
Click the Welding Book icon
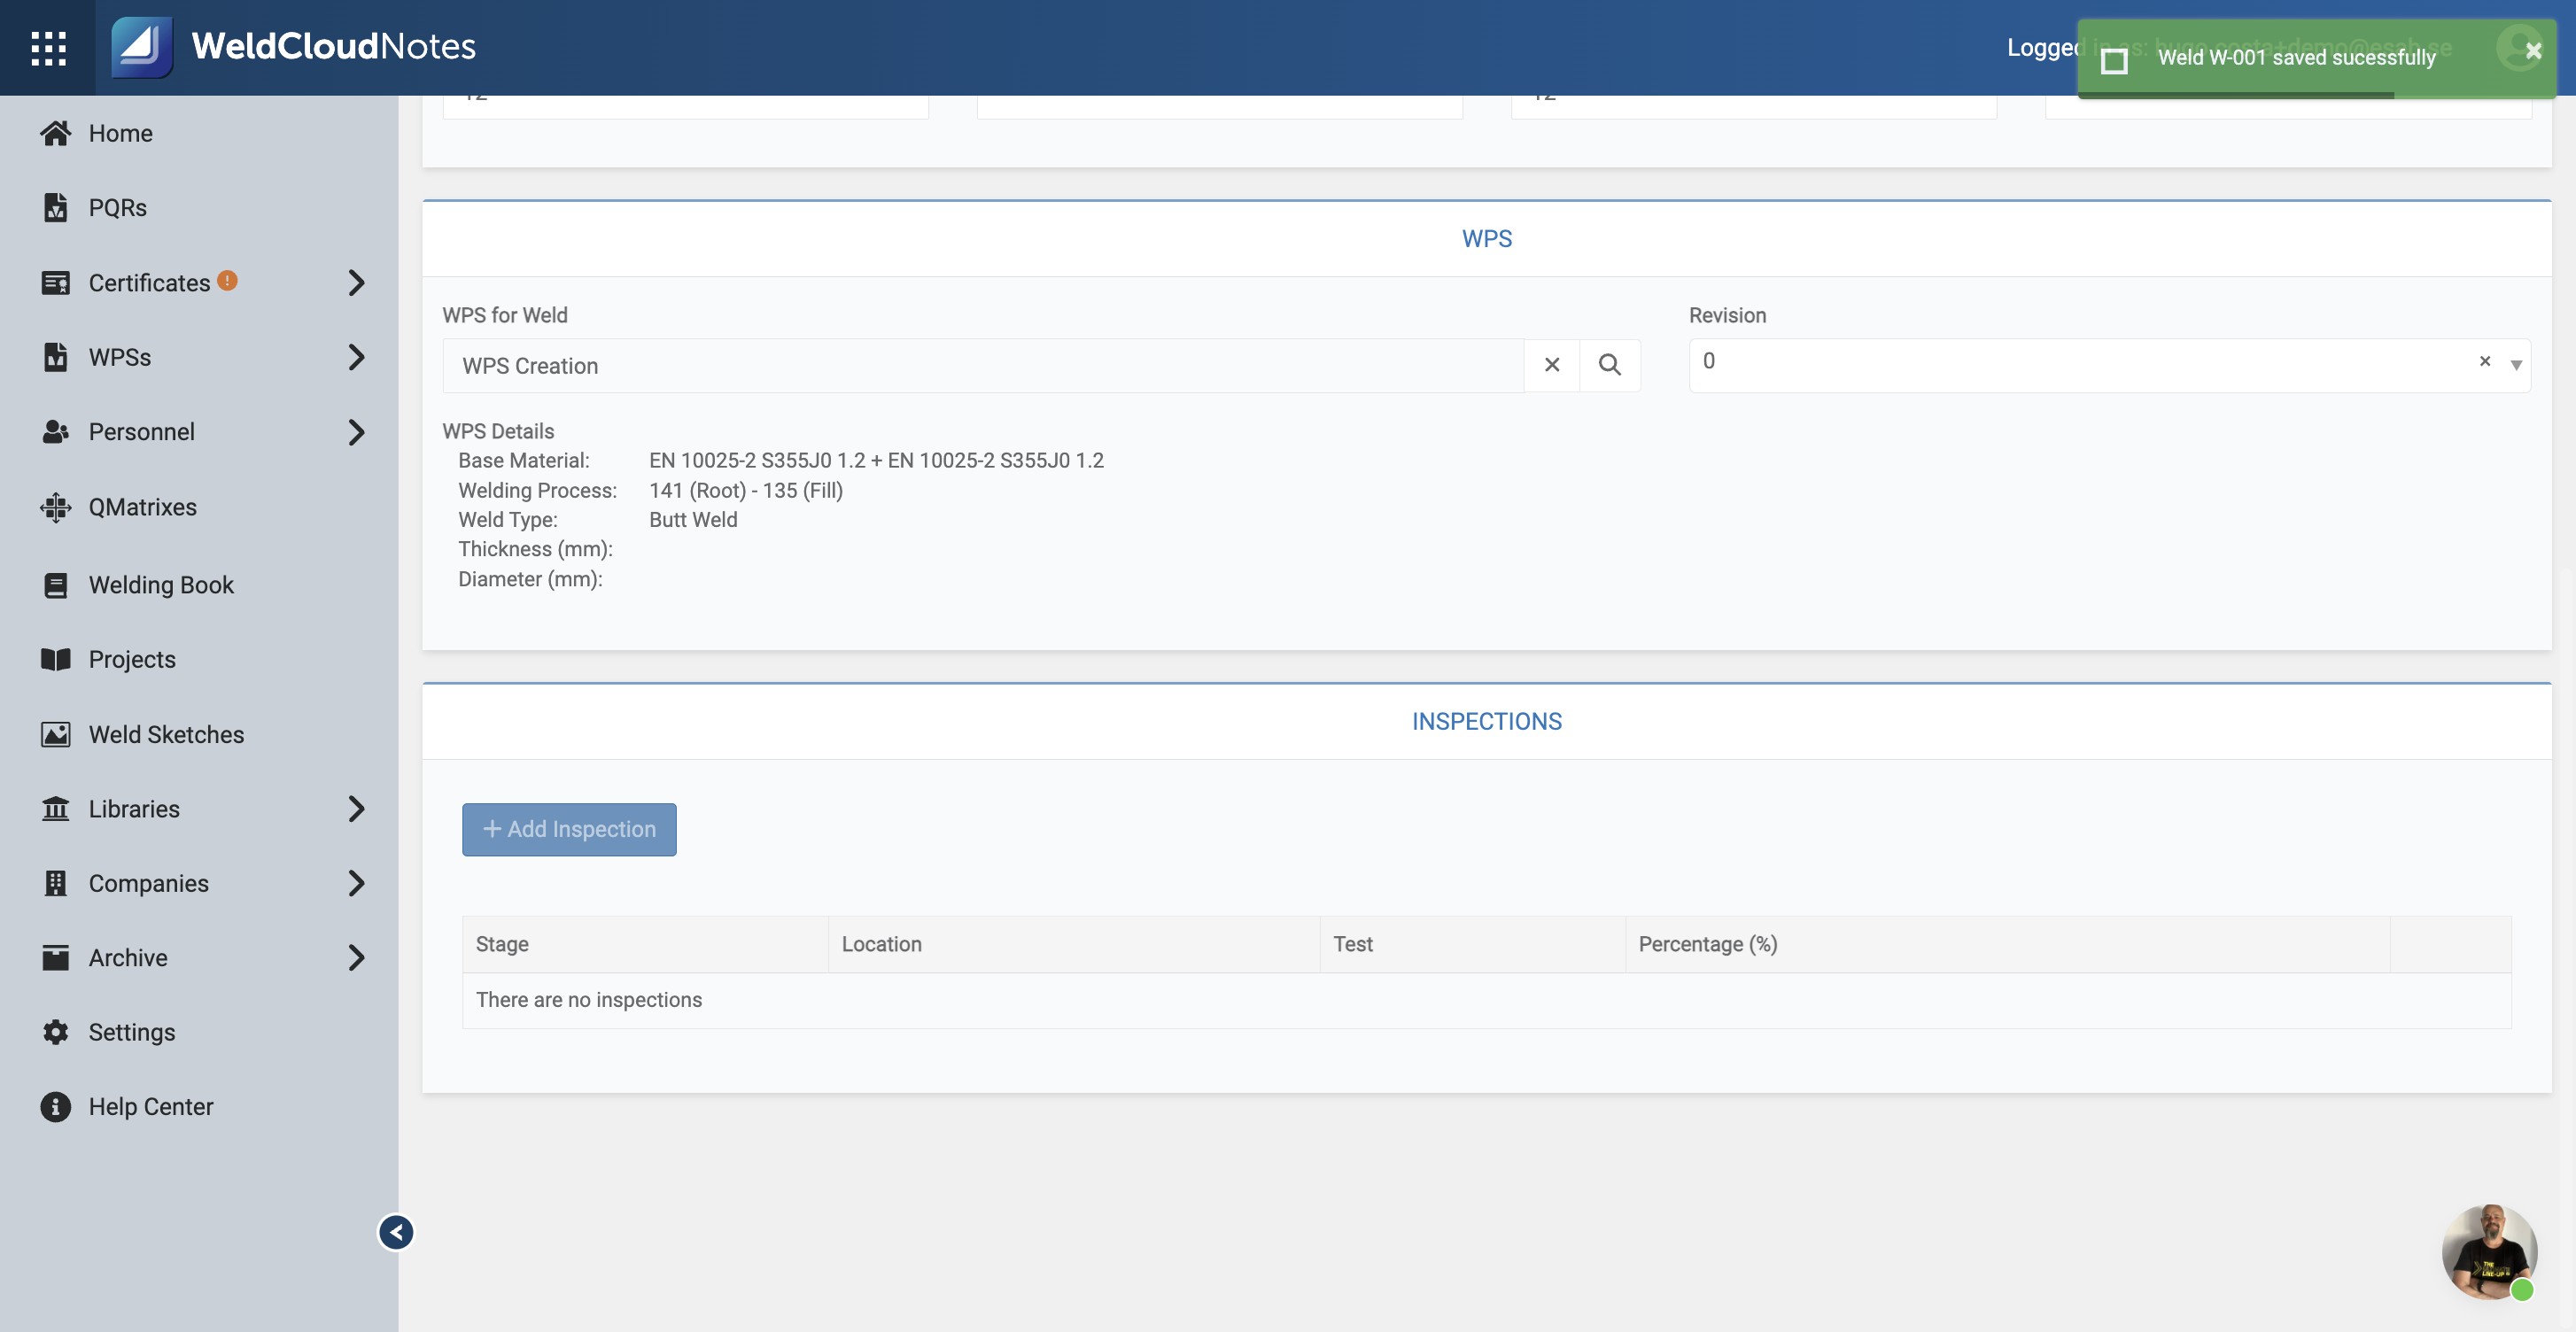56,585
